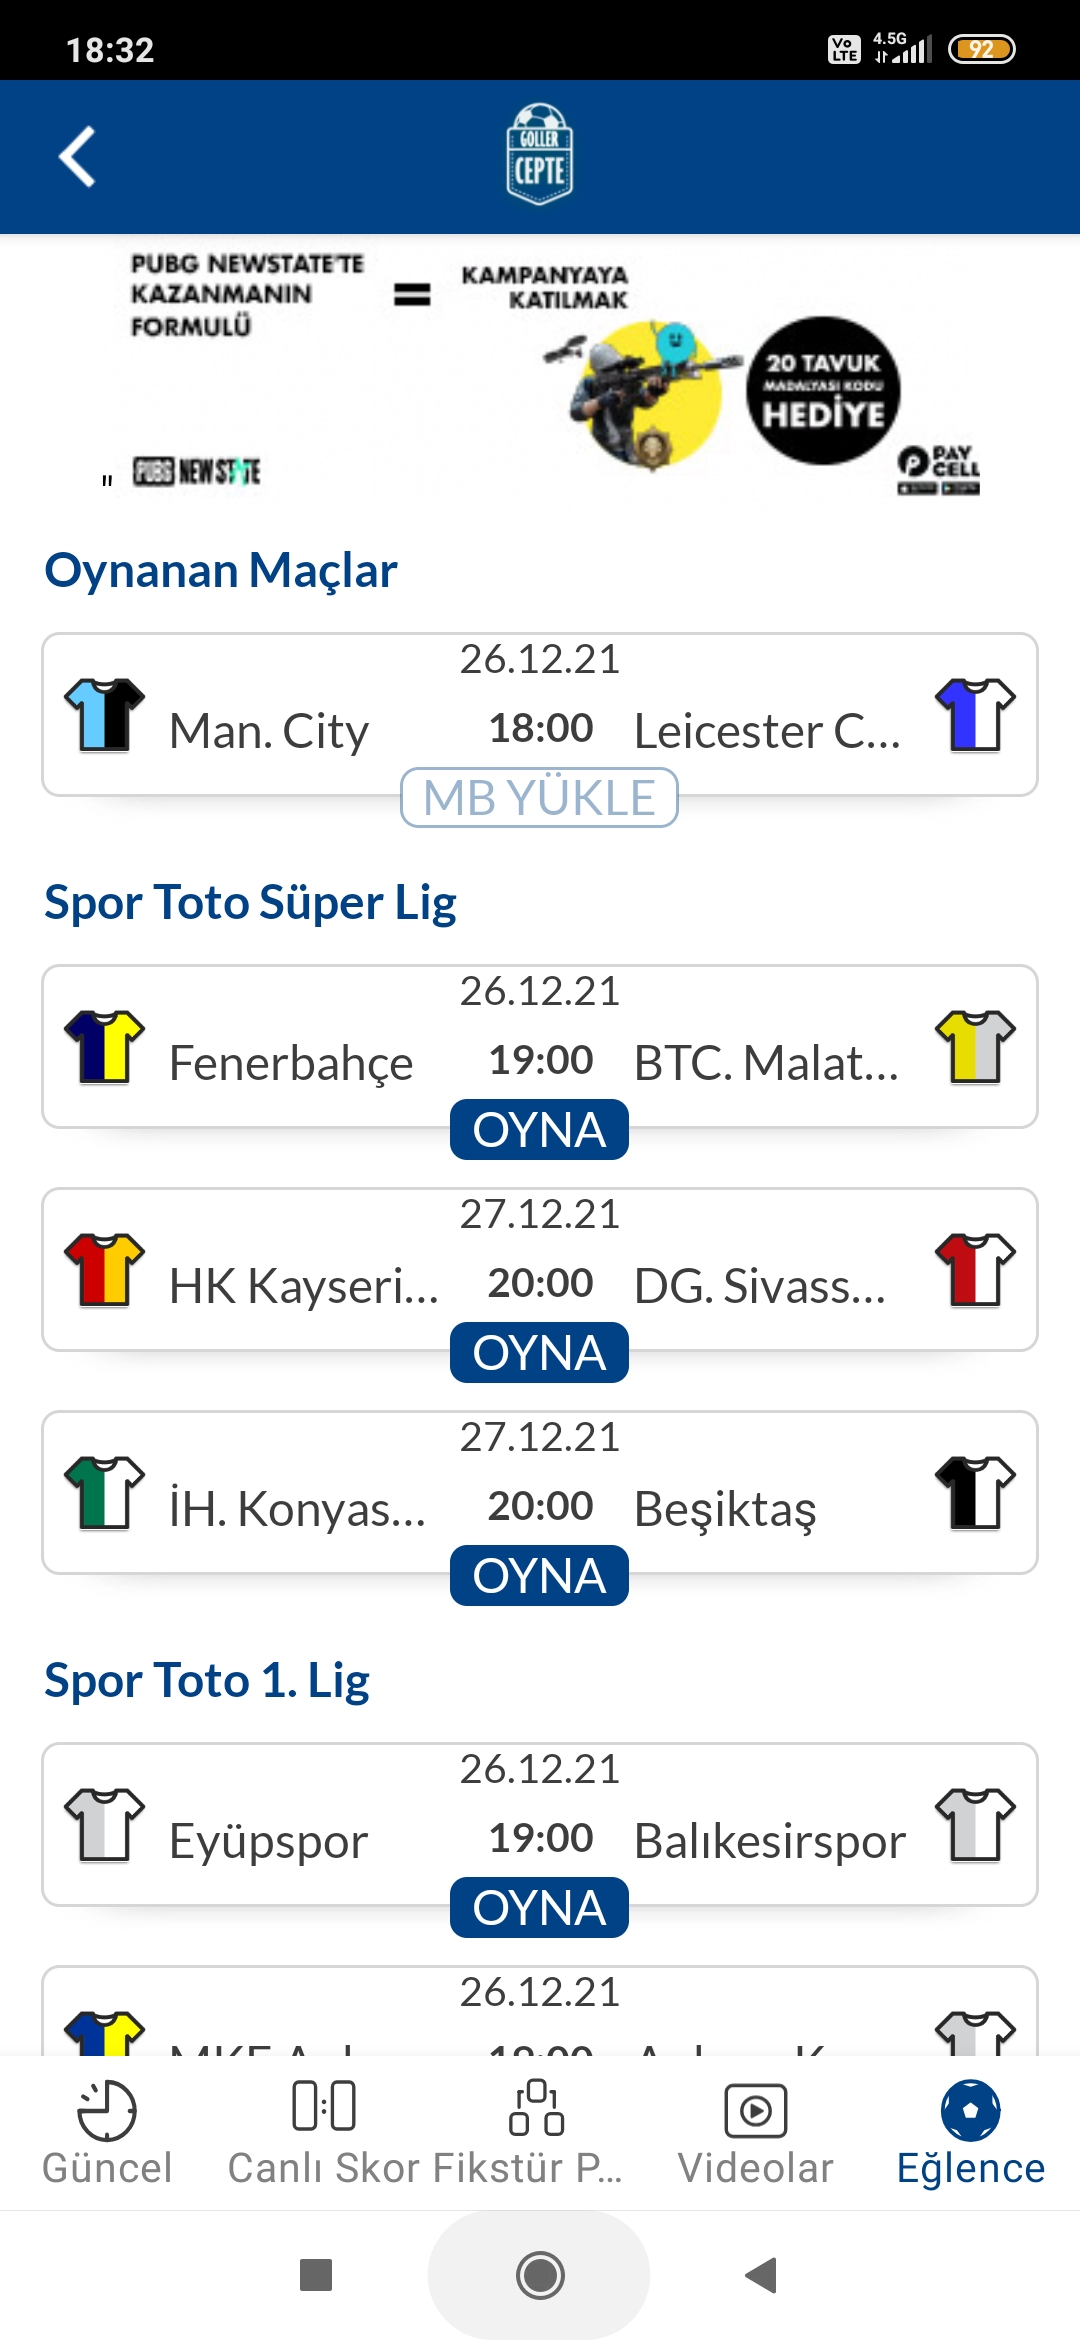Tap OYNA for Eyüpspor vs Balıkesirspor
Screen dimensions: 1080x2340
(x=539, y=1908)
